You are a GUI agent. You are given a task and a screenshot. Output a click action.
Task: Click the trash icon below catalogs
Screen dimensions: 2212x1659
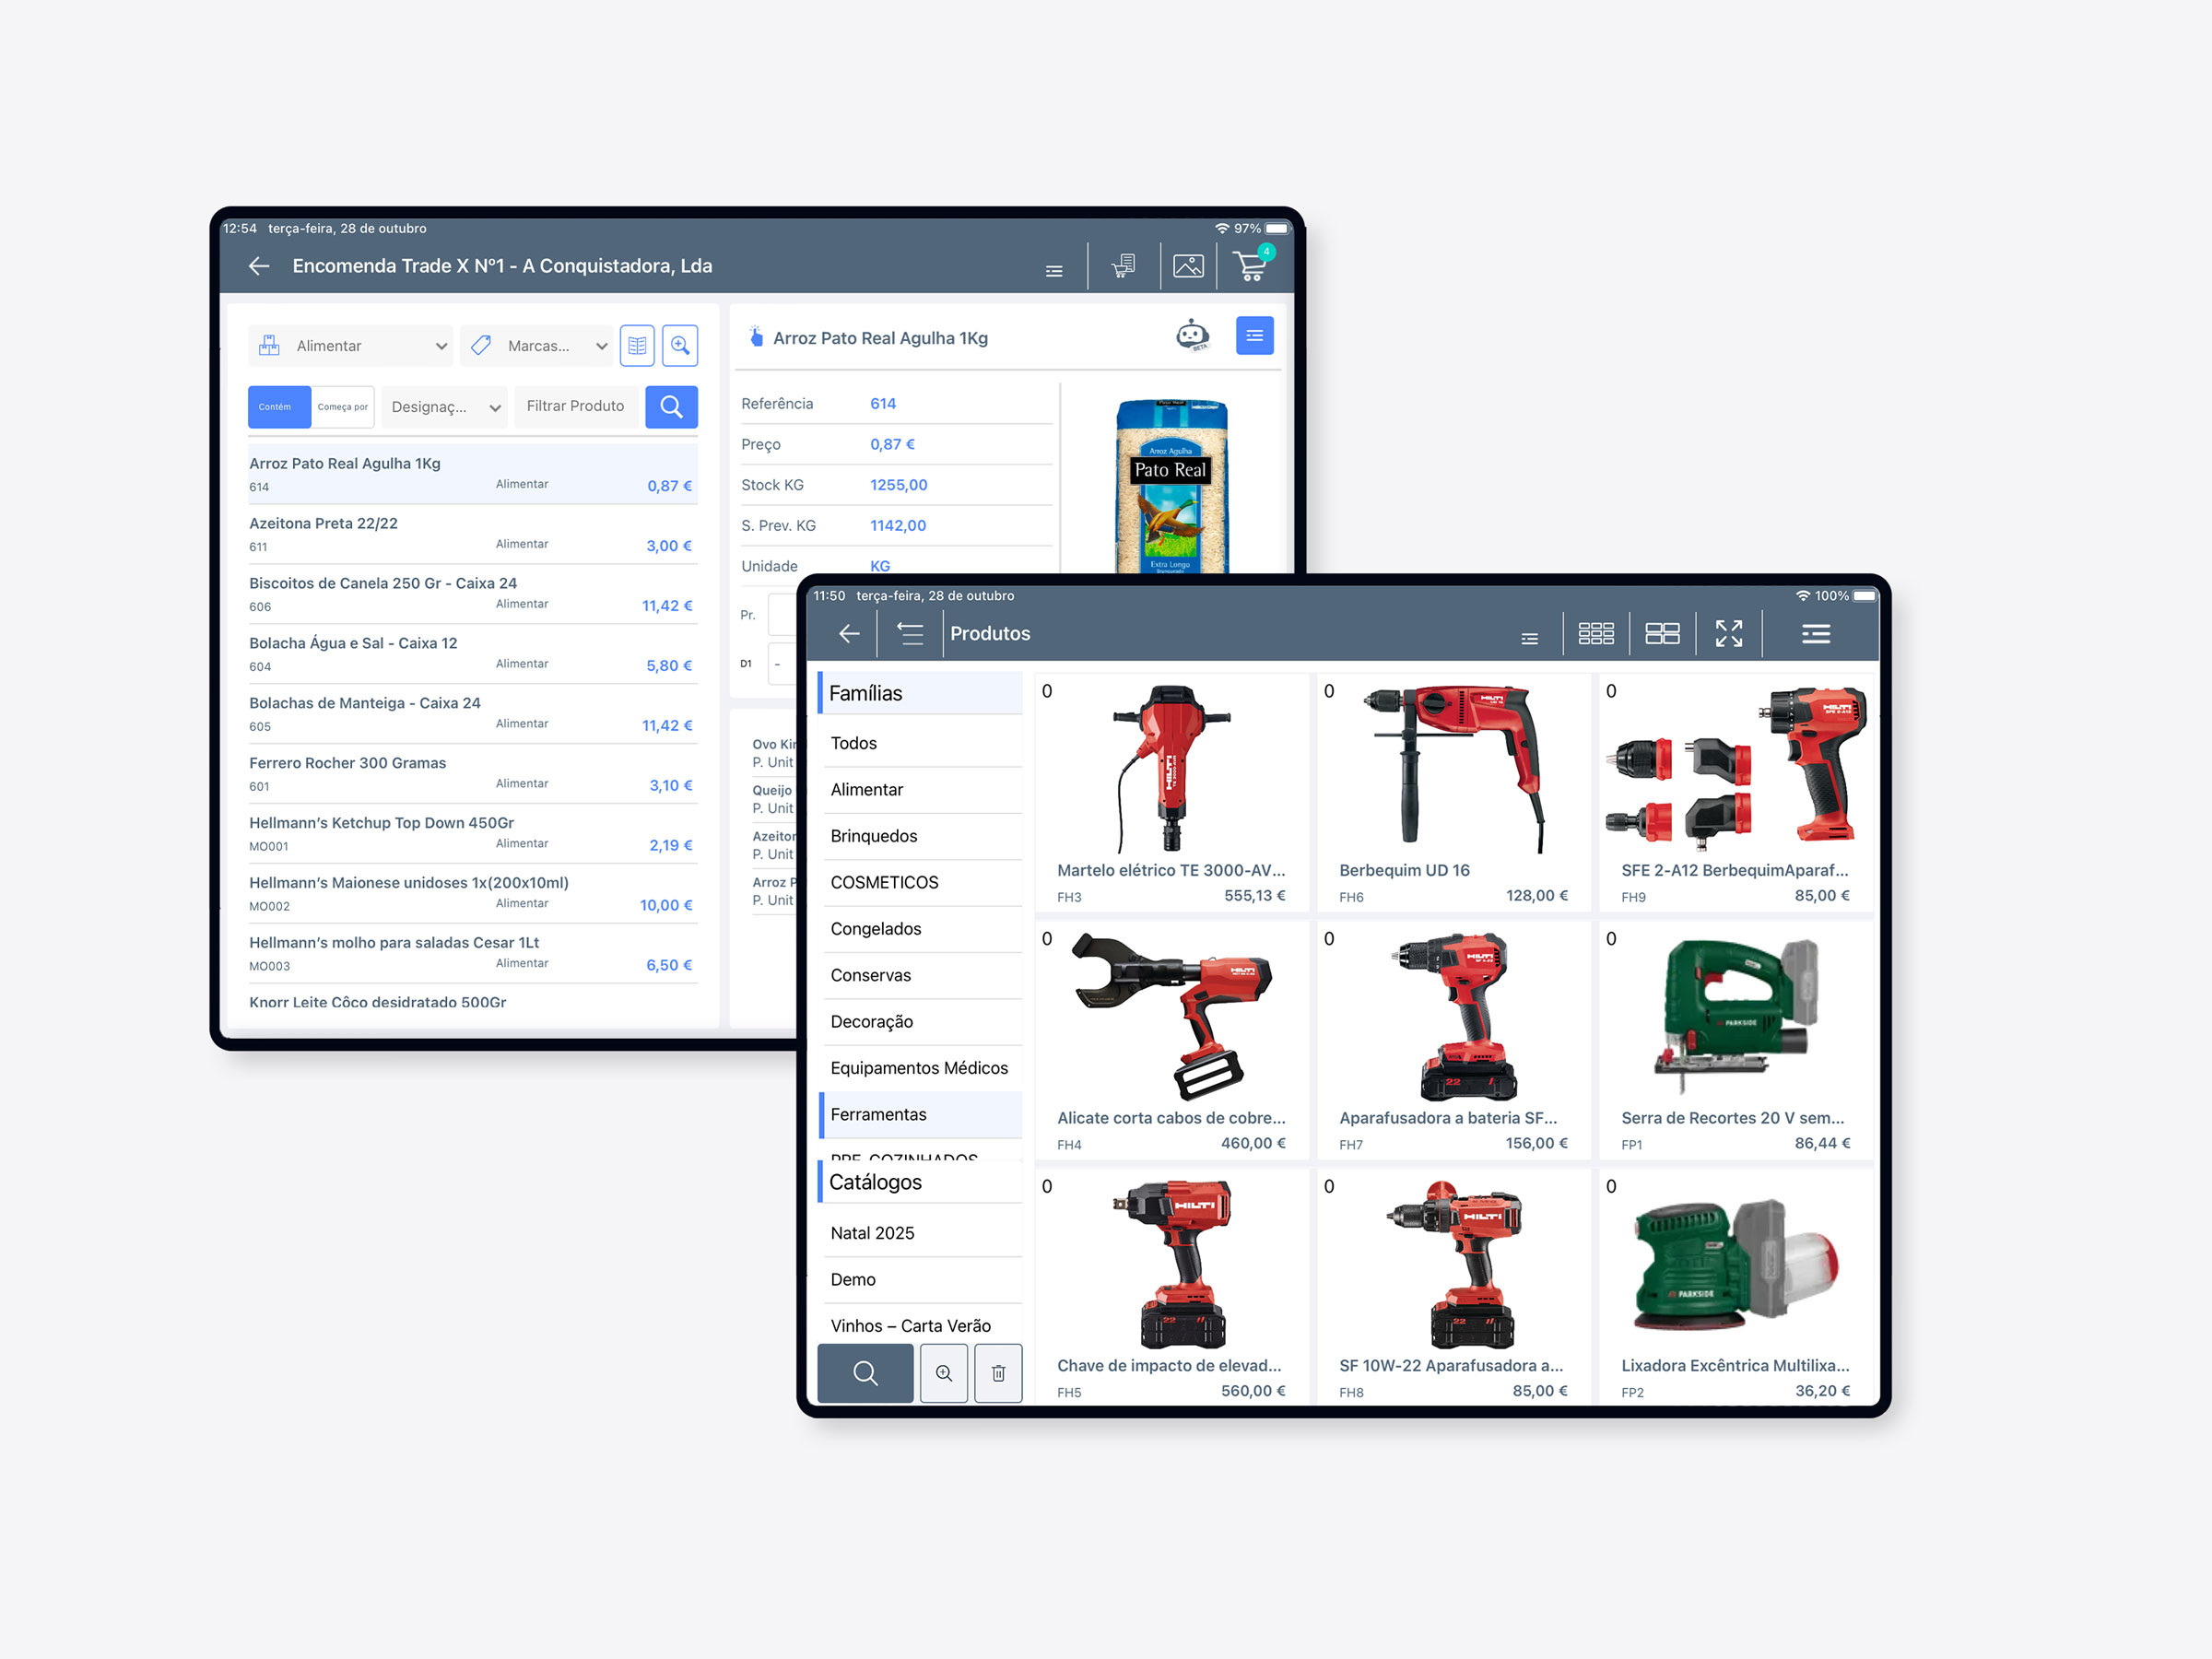[998, 1373]
